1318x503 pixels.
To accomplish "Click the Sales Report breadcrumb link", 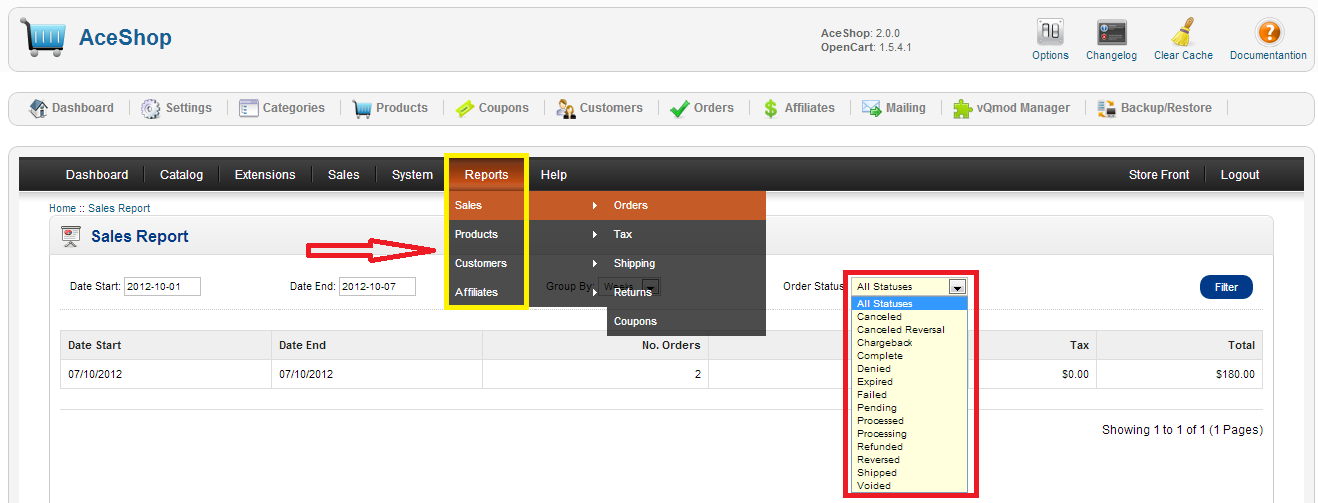I will click(119, 208).
